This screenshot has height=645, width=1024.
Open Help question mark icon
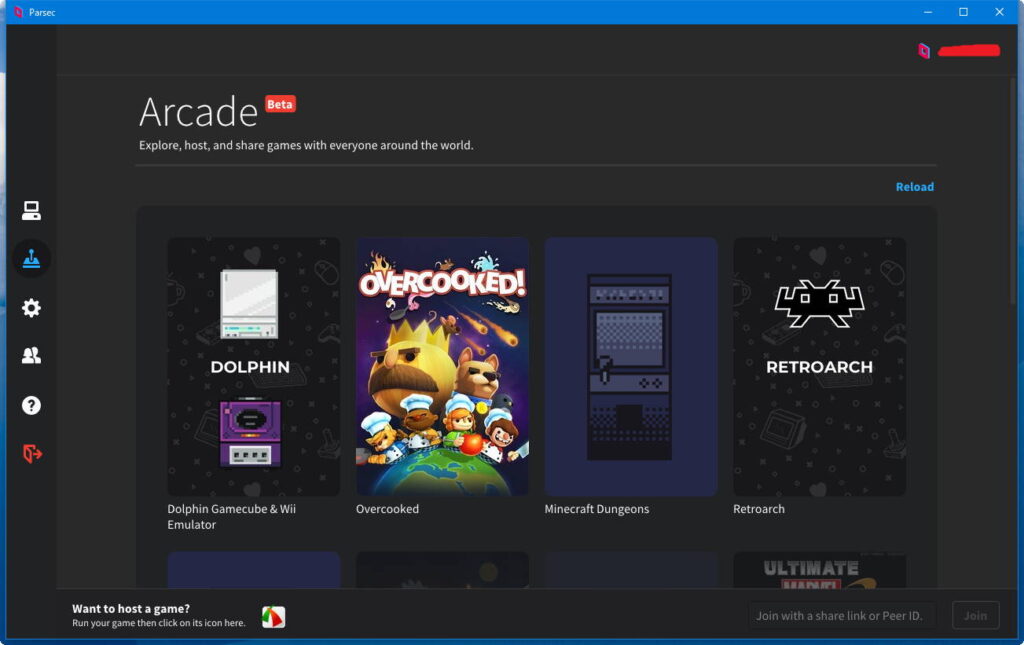click(31, 405)
